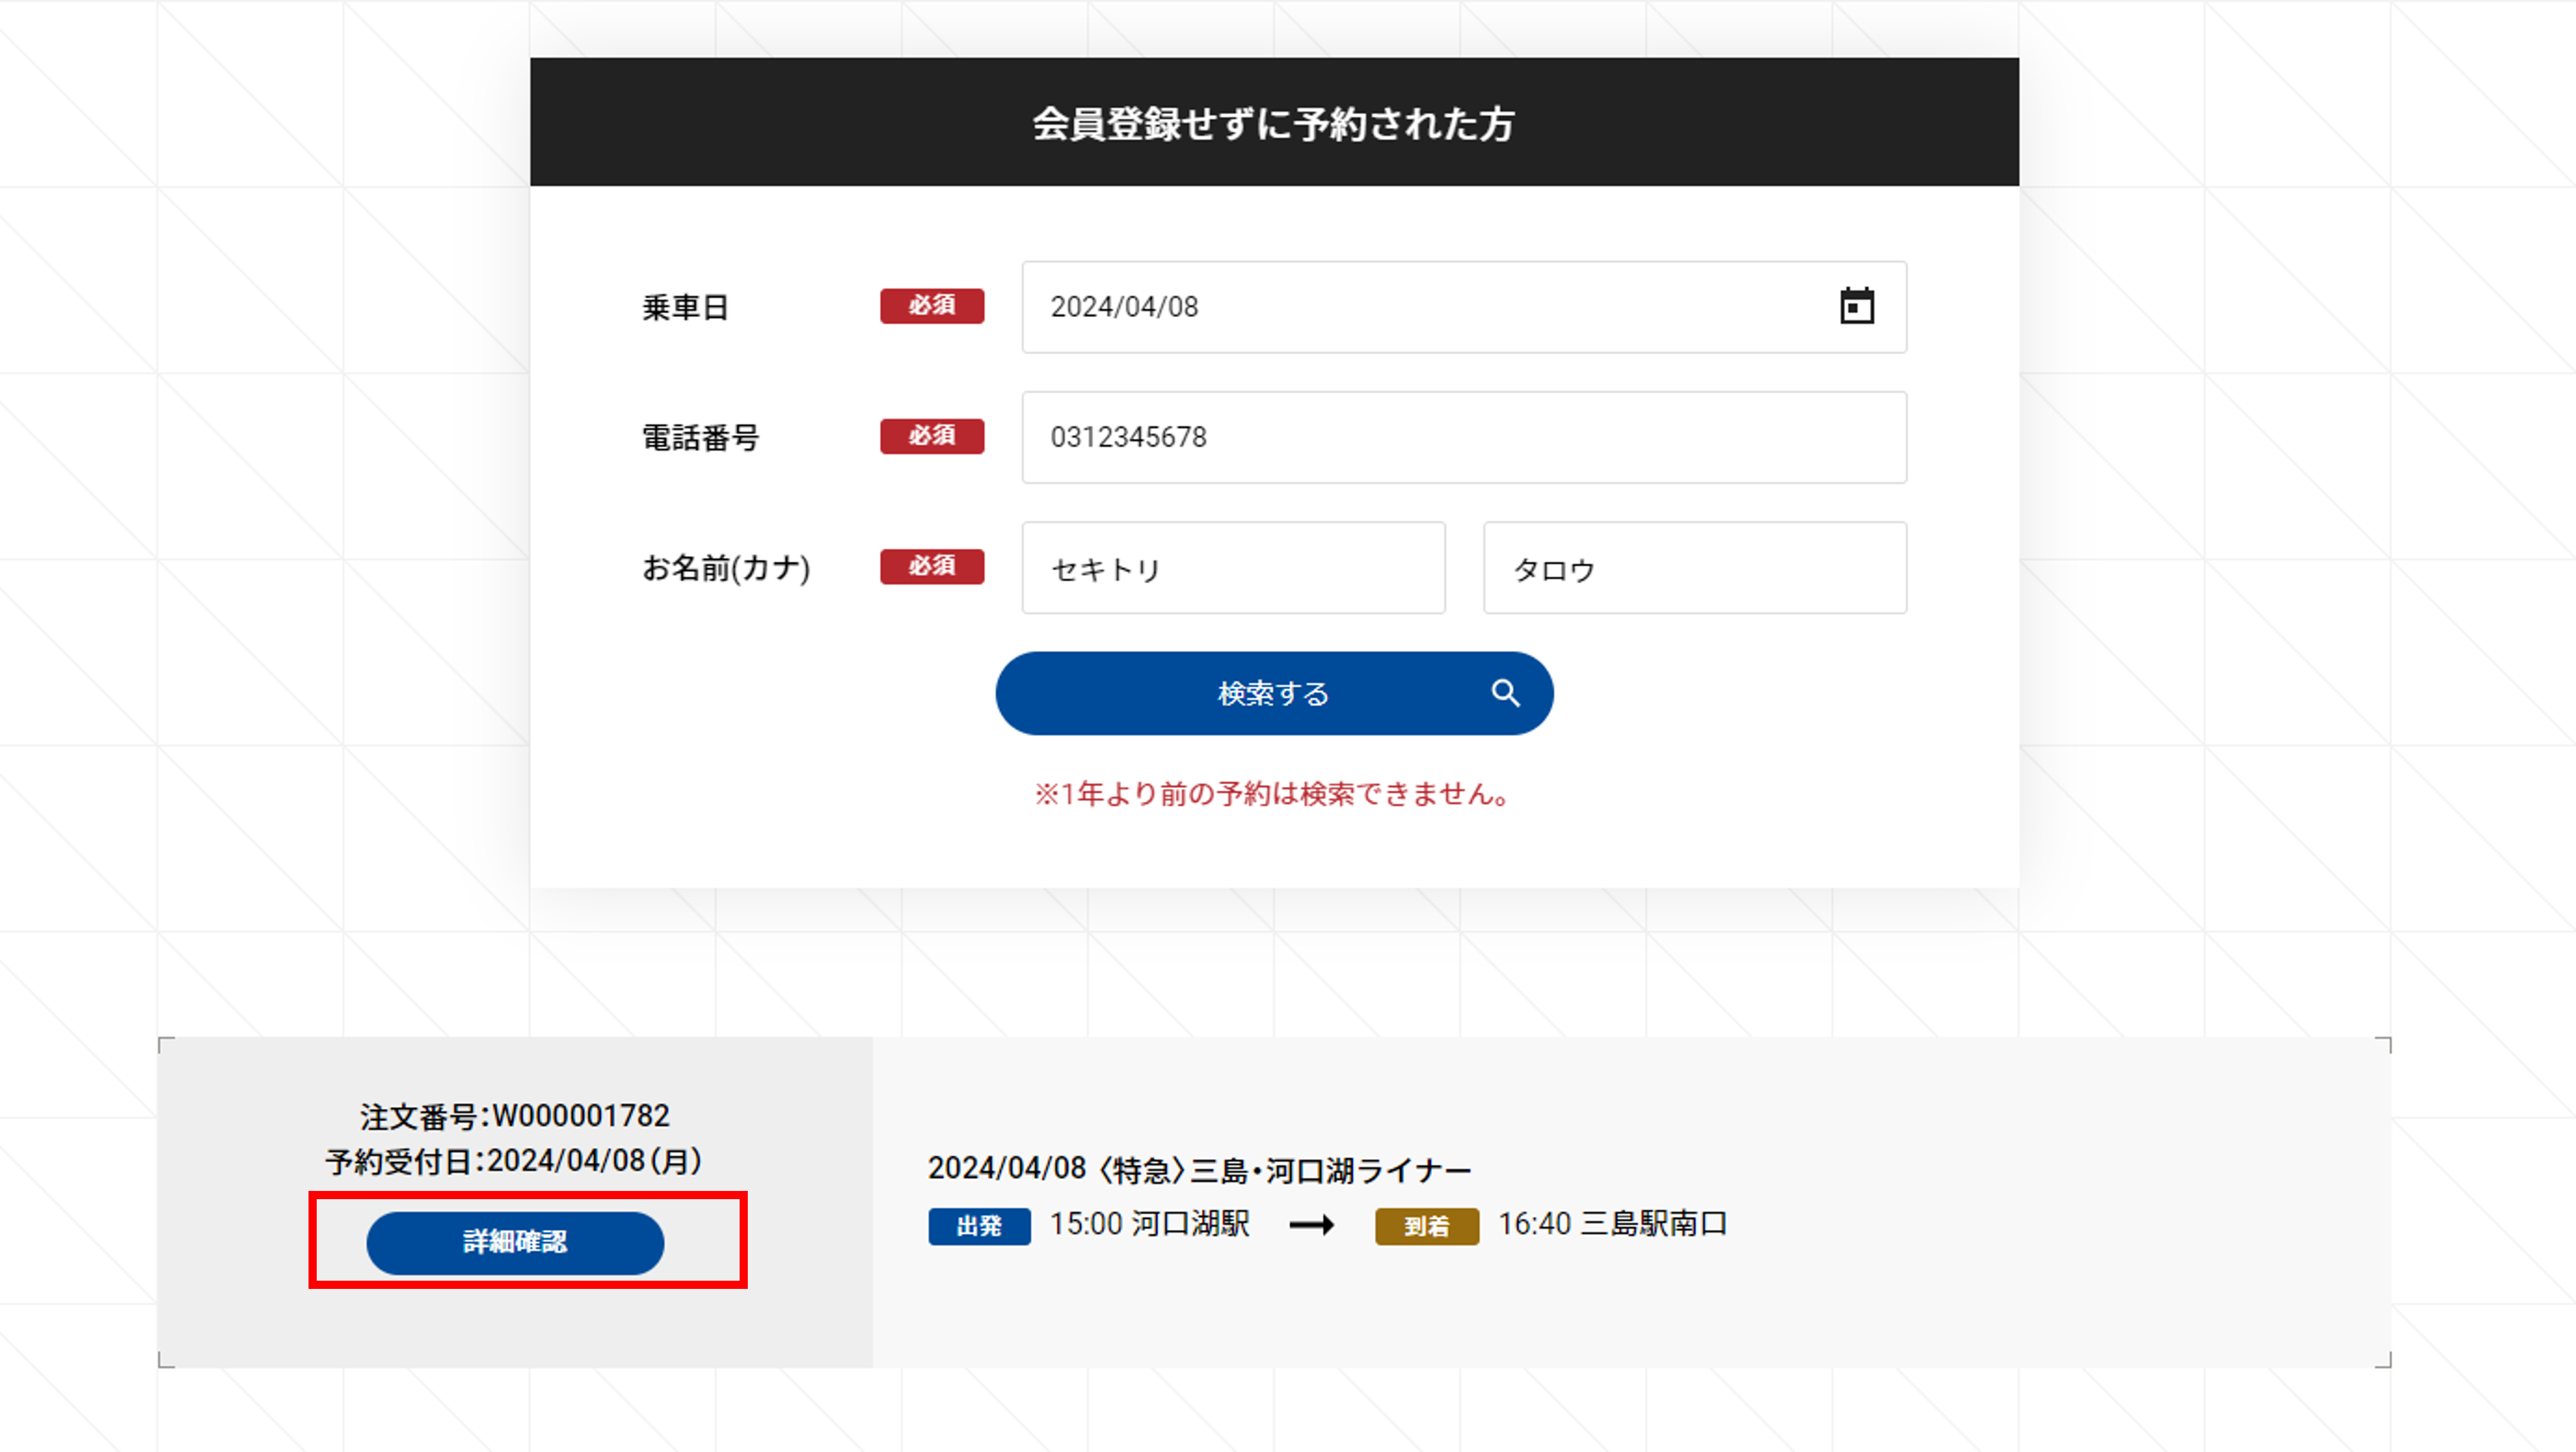
Task: Click the 必須 badge beside お名前(カナ)
Action: 931,567
